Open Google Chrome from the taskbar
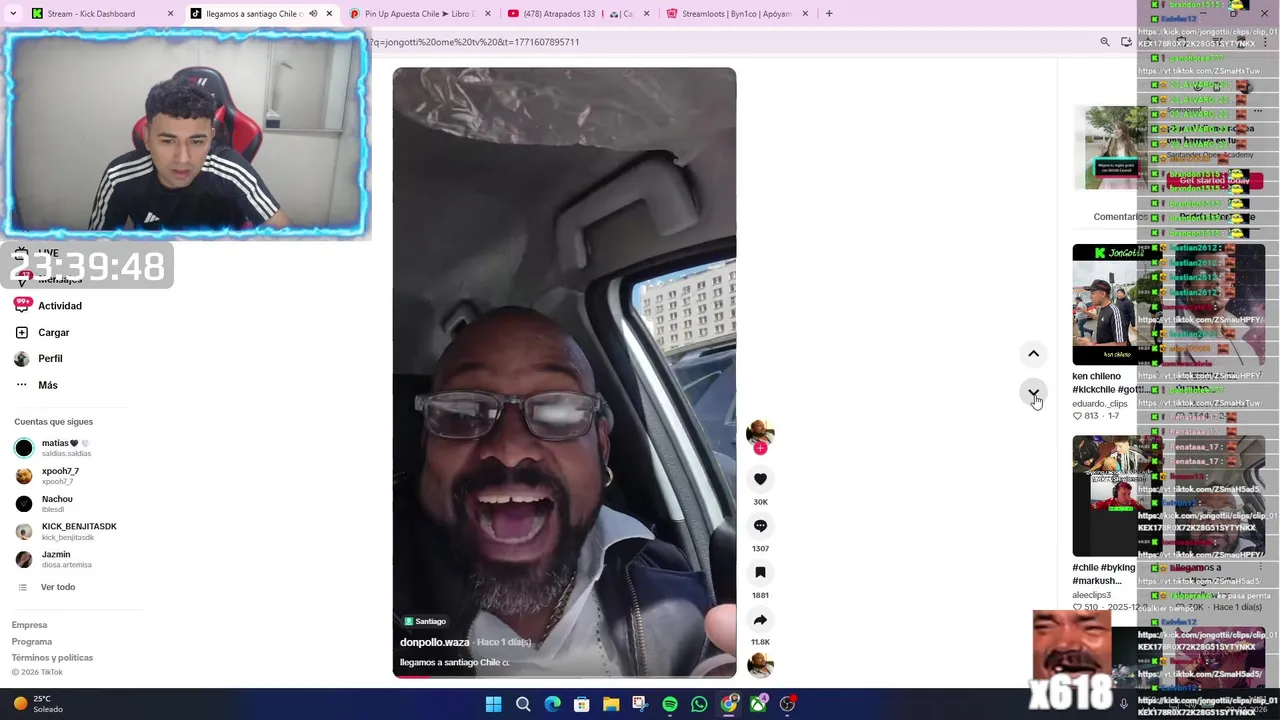 click(729, 705)
